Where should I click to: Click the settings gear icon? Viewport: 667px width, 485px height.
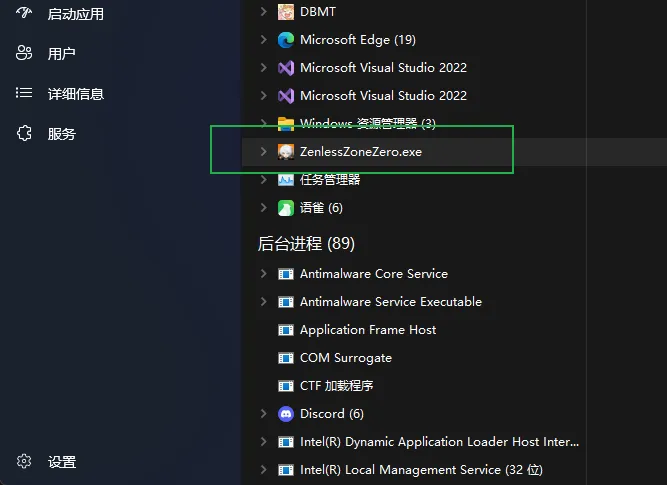point(24,461)
